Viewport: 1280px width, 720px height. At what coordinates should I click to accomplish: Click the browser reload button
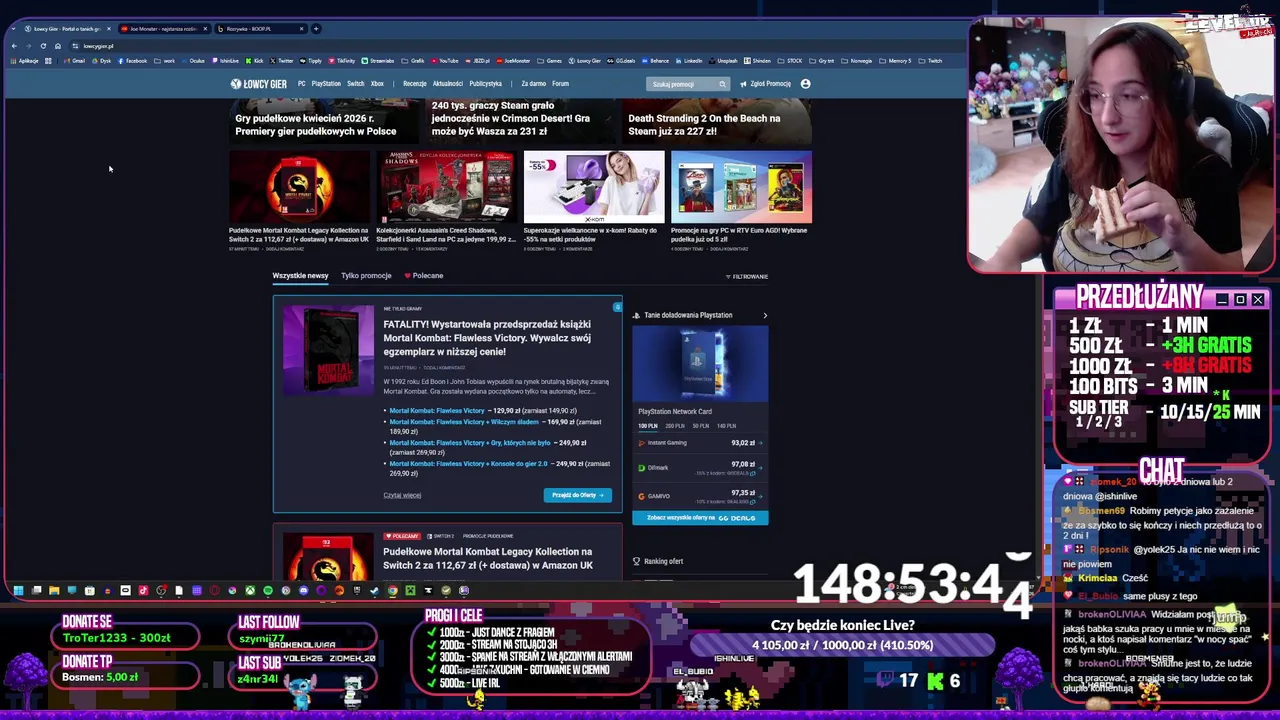(43, 46)
